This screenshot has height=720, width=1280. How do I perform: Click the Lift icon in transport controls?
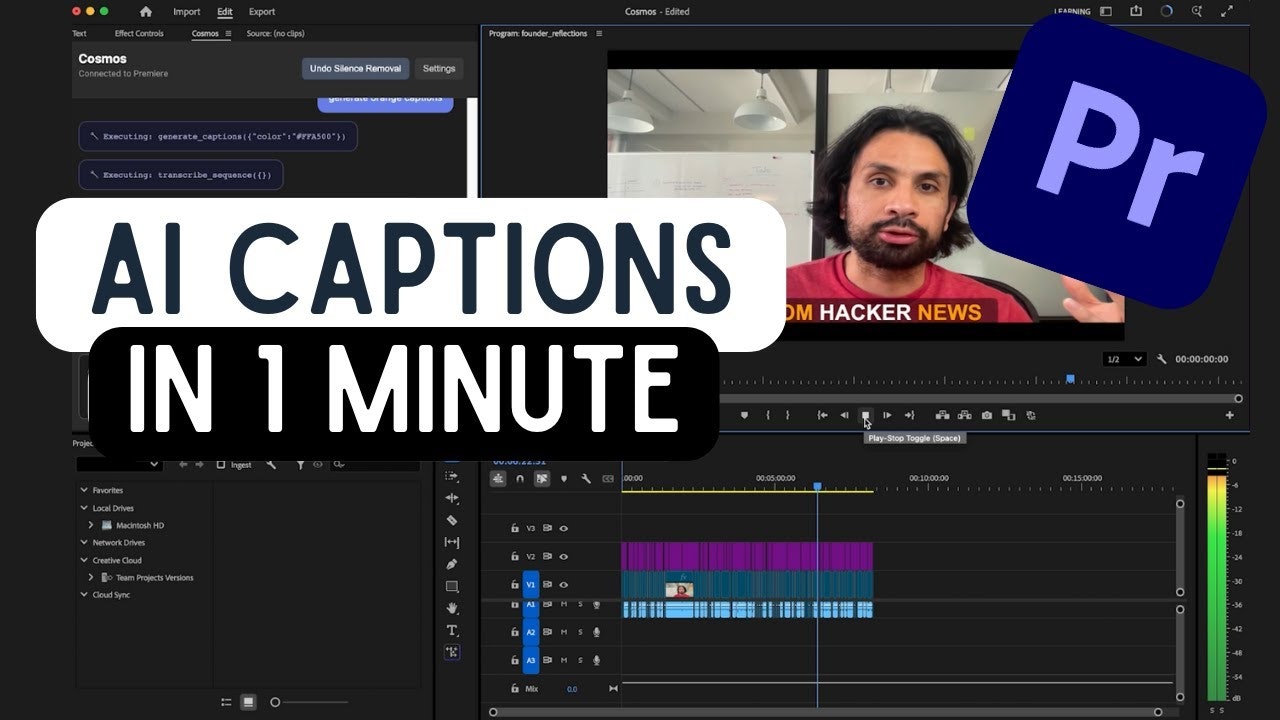tap(942, 415)
